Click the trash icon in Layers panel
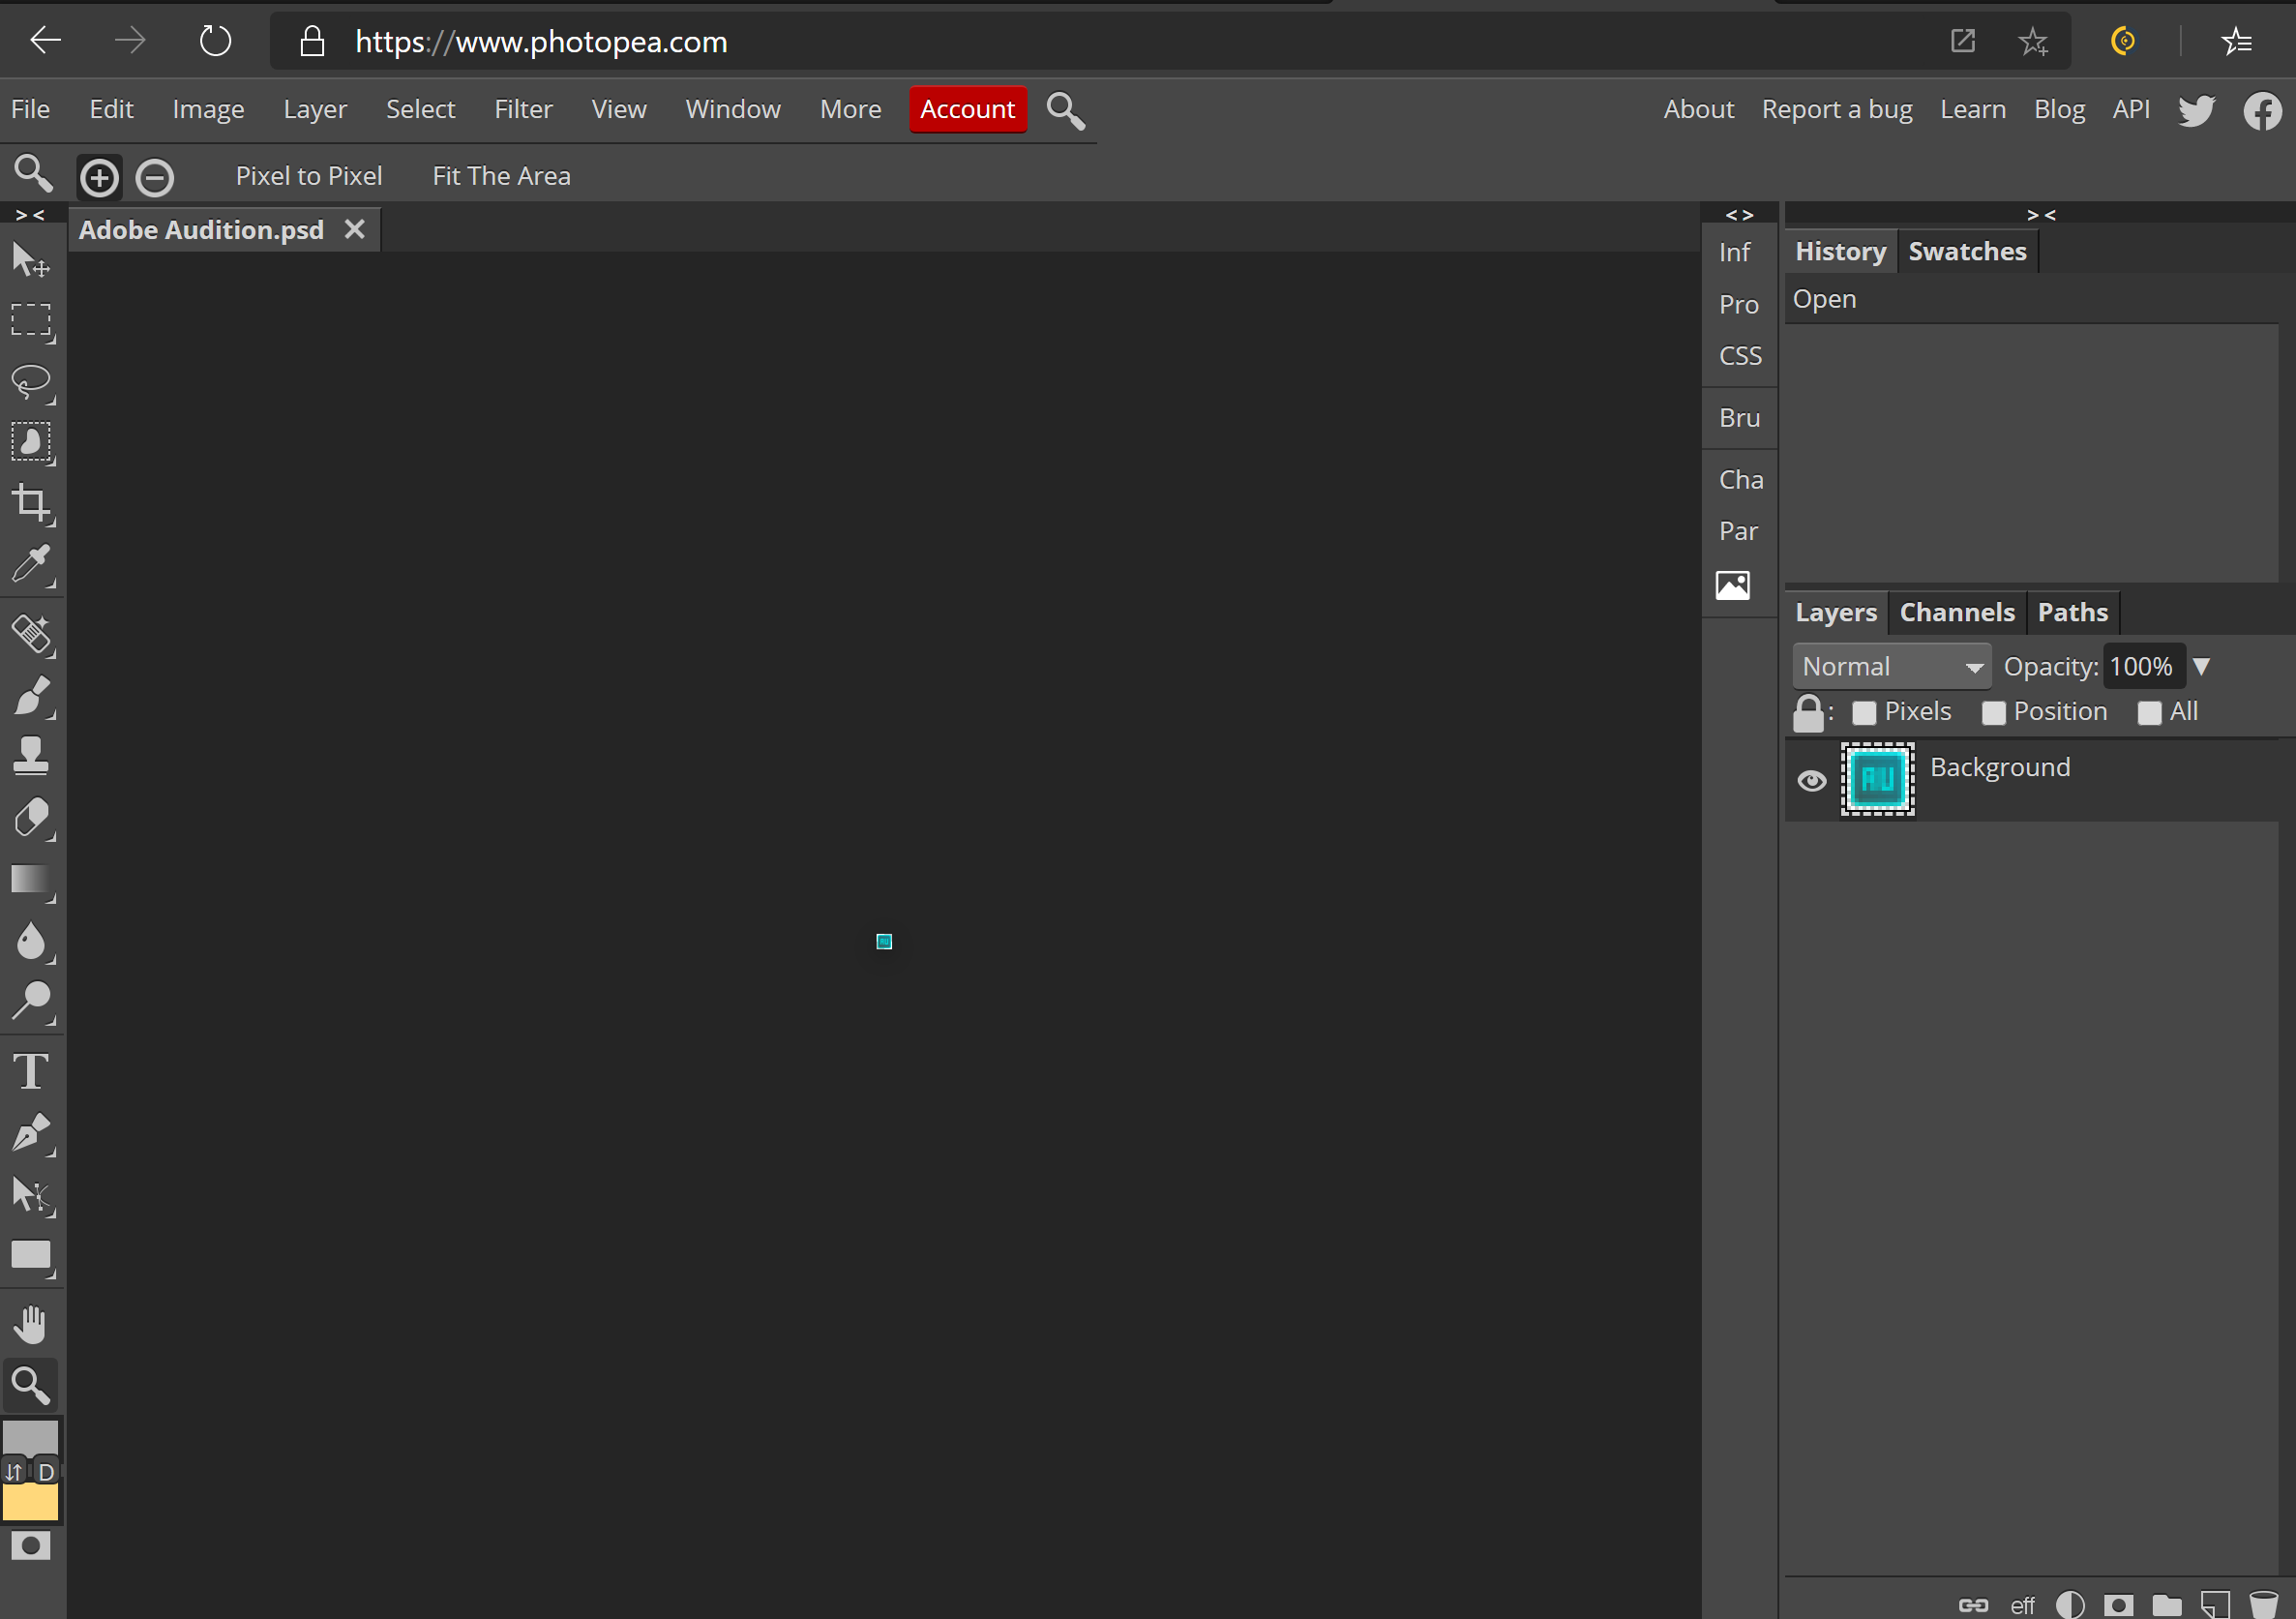The height and width of the screenshot is (1619, 2296). point(2263,1603)
